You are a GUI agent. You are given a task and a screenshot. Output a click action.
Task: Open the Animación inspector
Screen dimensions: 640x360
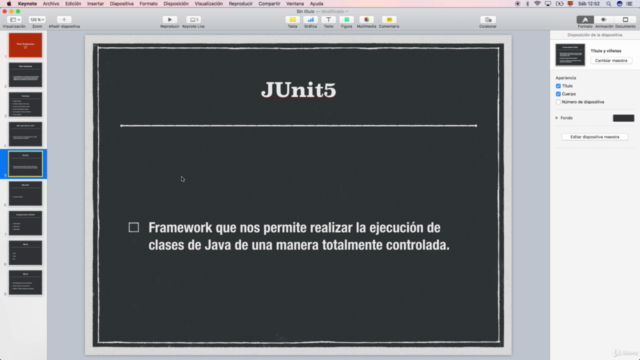click(604, 20)
